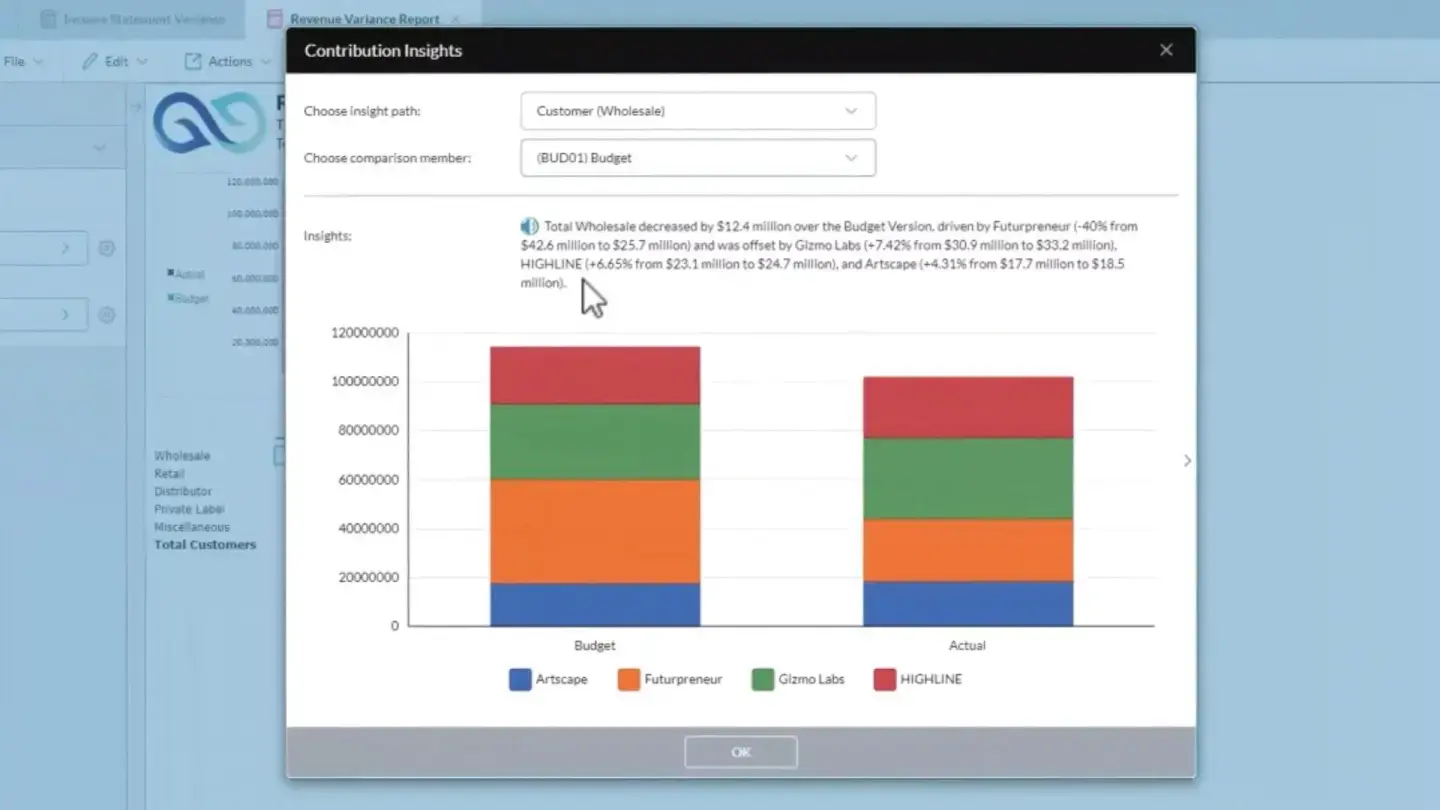The height and width of the screenshot is (810, 1440).
Task: Click the pencil icon beside Edit
Action: click(89, 61)
